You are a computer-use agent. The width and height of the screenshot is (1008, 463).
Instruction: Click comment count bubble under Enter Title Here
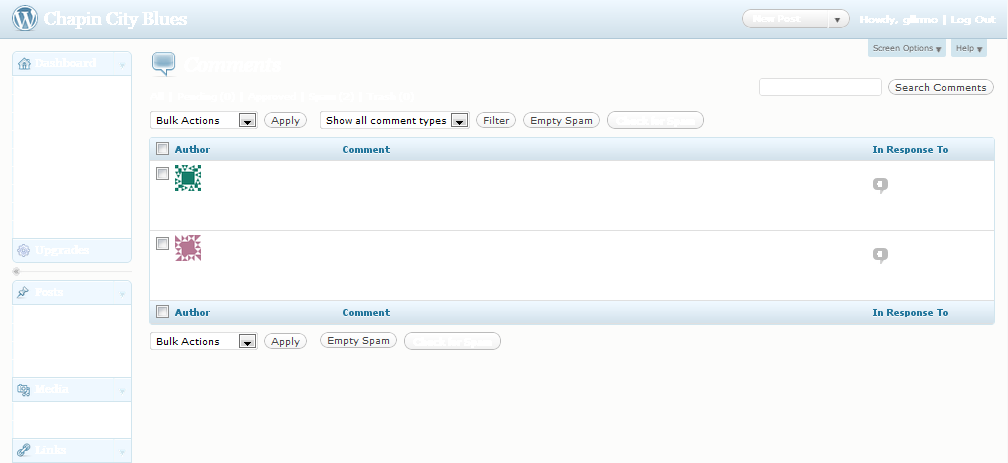click(x=880, y=255)
